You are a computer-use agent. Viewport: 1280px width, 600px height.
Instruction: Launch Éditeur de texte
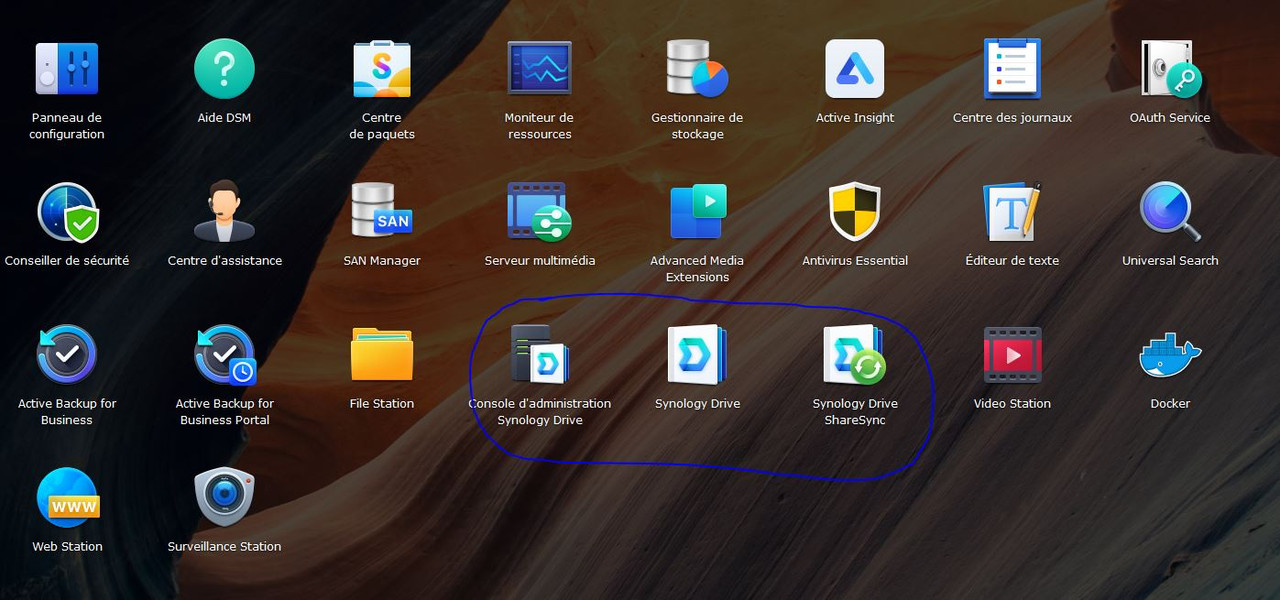(x=1012, y=212)
